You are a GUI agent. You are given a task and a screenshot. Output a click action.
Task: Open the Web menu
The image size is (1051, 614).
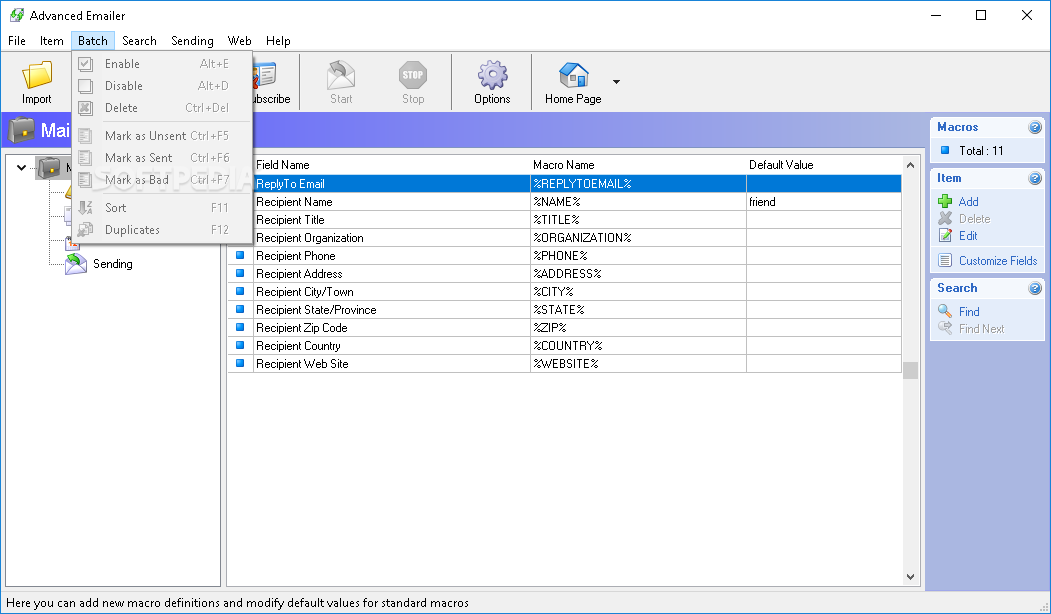[x=239, y=41]
